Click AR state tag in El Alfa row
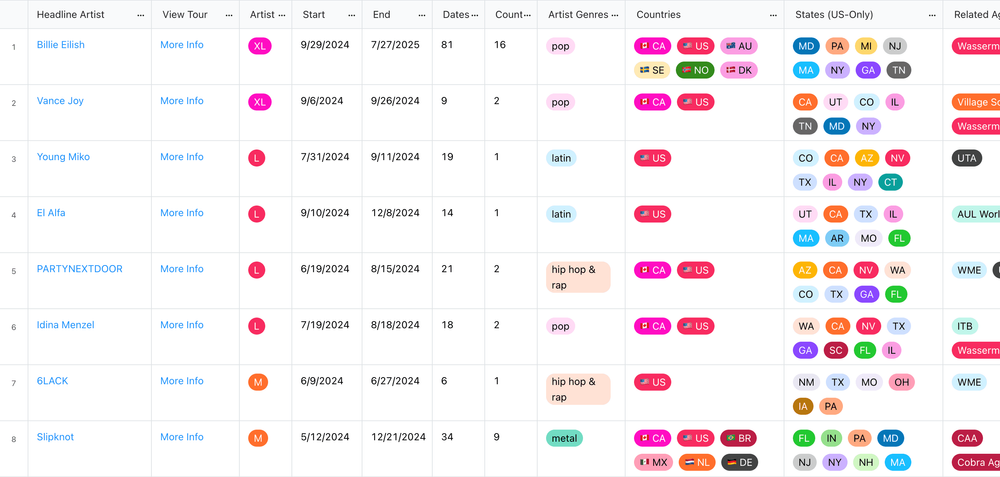The width and height of the screenshot is (1000, 477). pos(837,238)
